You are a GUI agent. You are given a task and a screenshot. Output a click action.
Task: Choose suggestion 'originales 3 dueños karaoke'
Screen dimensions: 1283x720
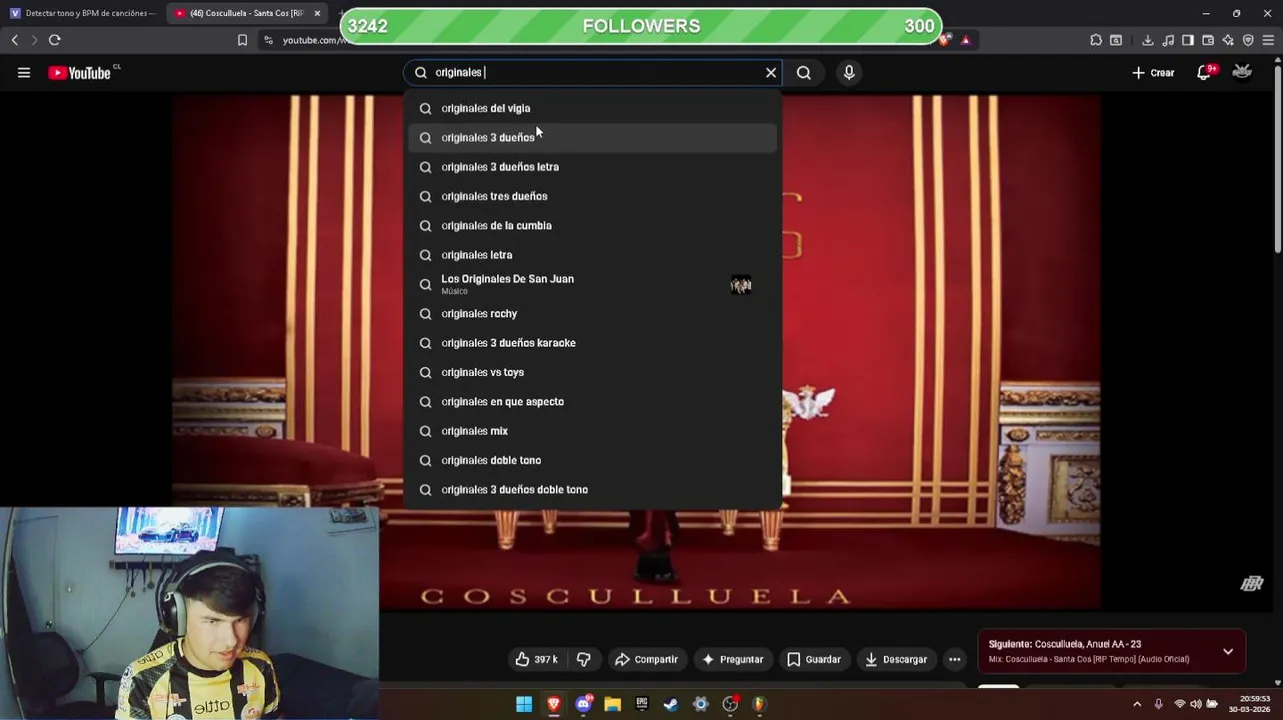tap(593, 343)
